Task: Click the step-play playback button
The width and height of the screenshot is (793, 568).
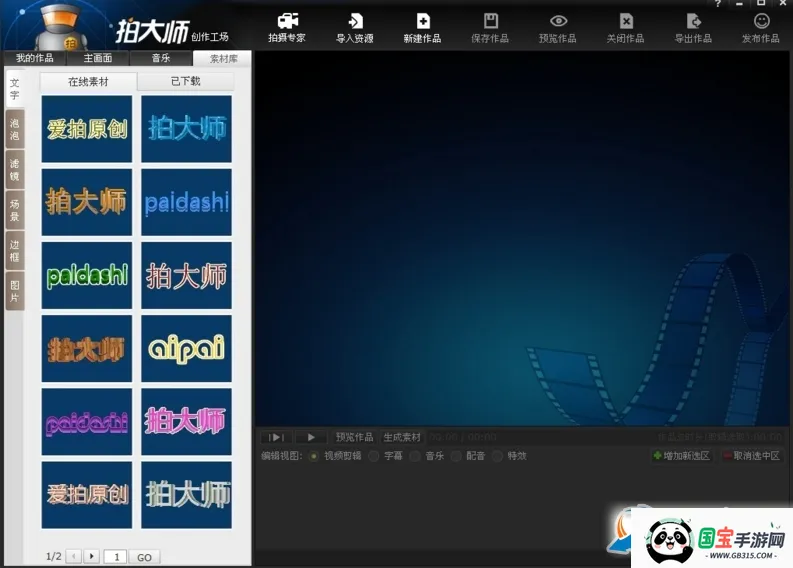Action: click(276, 437)
